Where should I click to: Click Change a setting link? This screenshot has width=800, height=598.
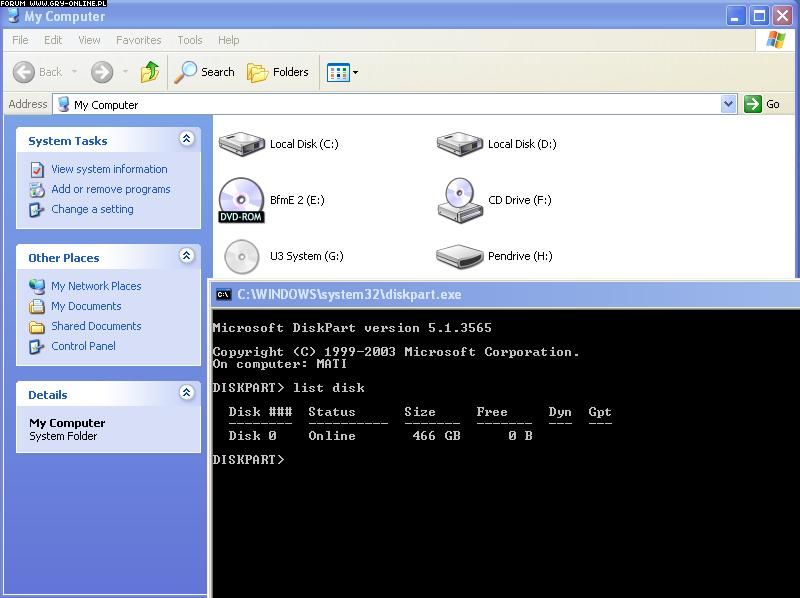[92, 209]
